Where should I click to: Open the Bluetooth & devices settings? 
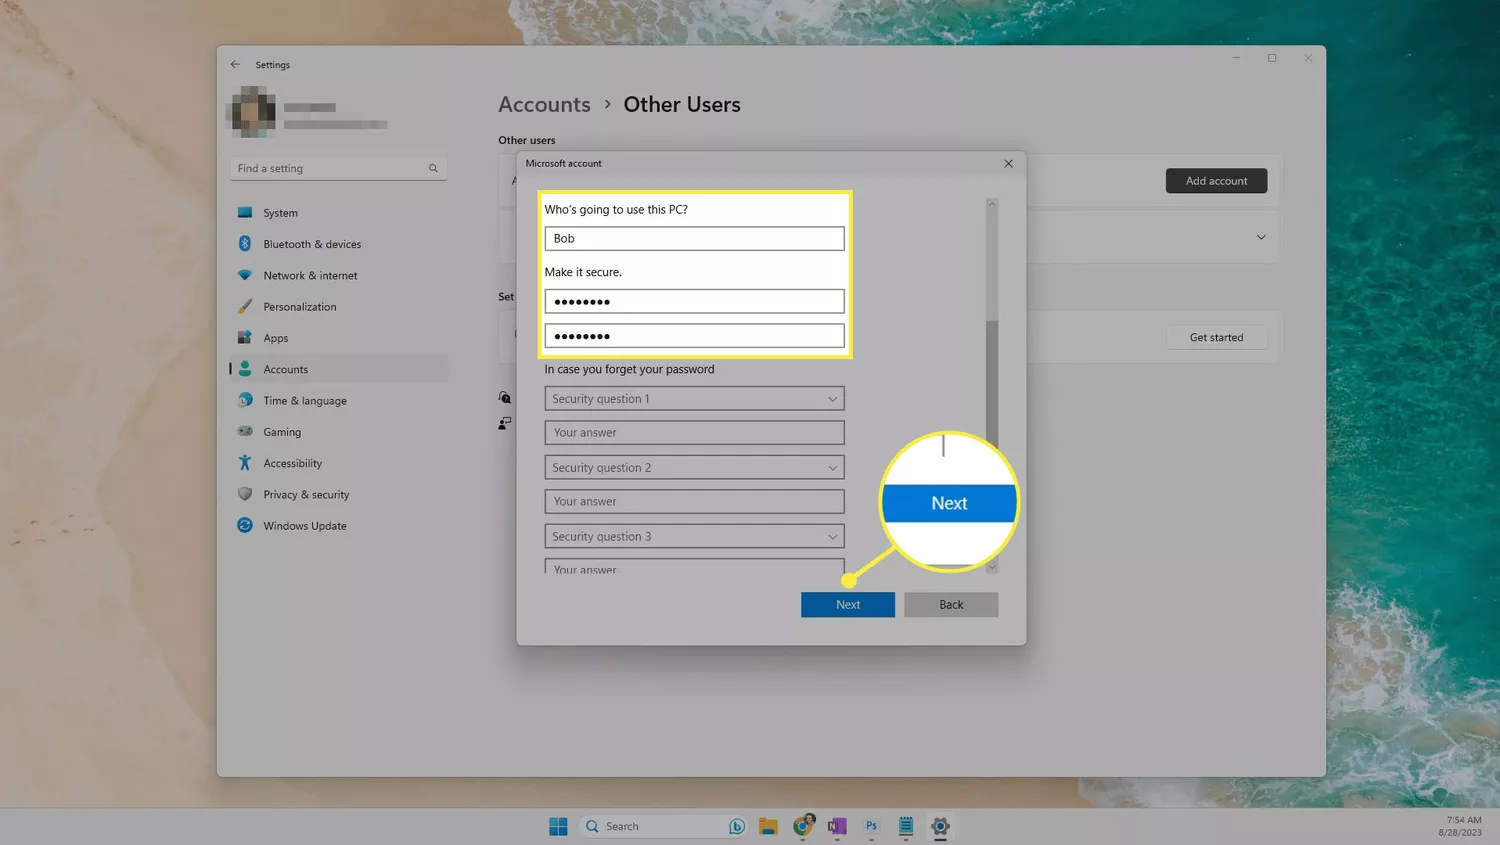pyautogui.click(x=312, y=244)
